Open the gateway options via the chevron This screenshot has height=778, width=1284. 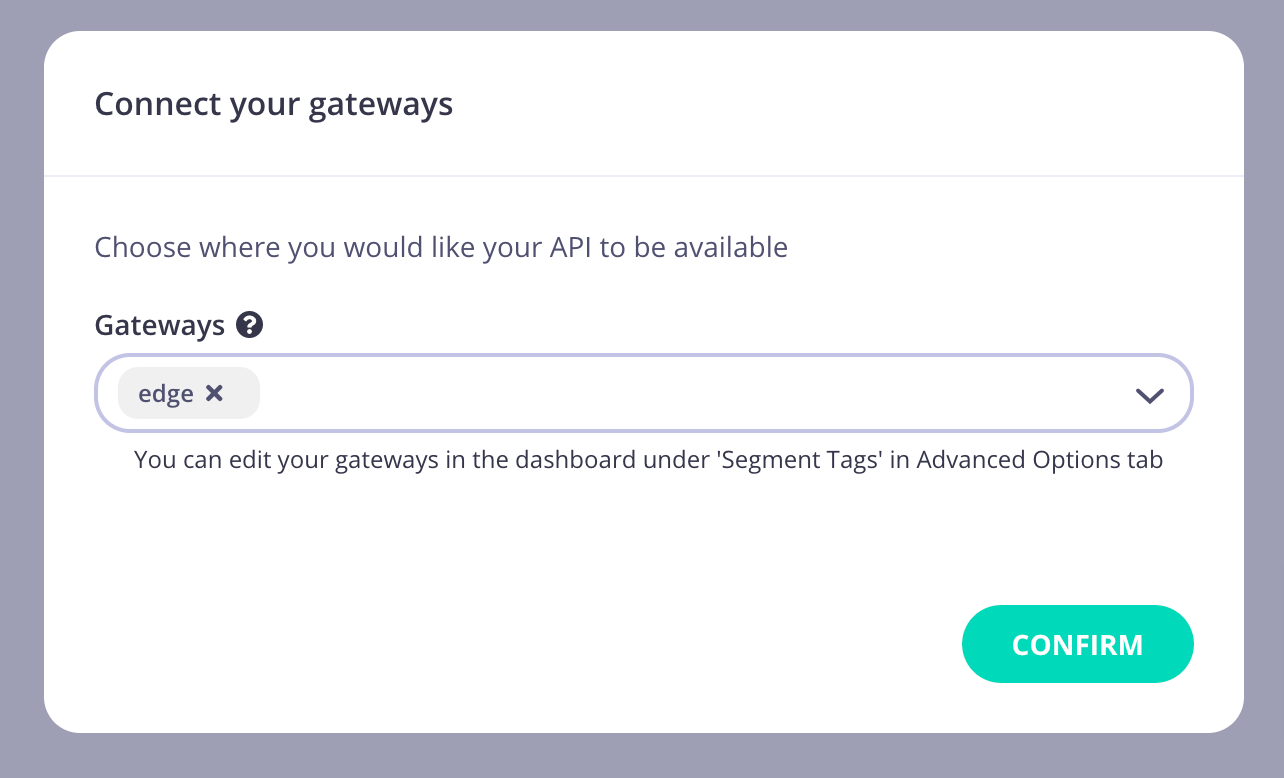1150,394
